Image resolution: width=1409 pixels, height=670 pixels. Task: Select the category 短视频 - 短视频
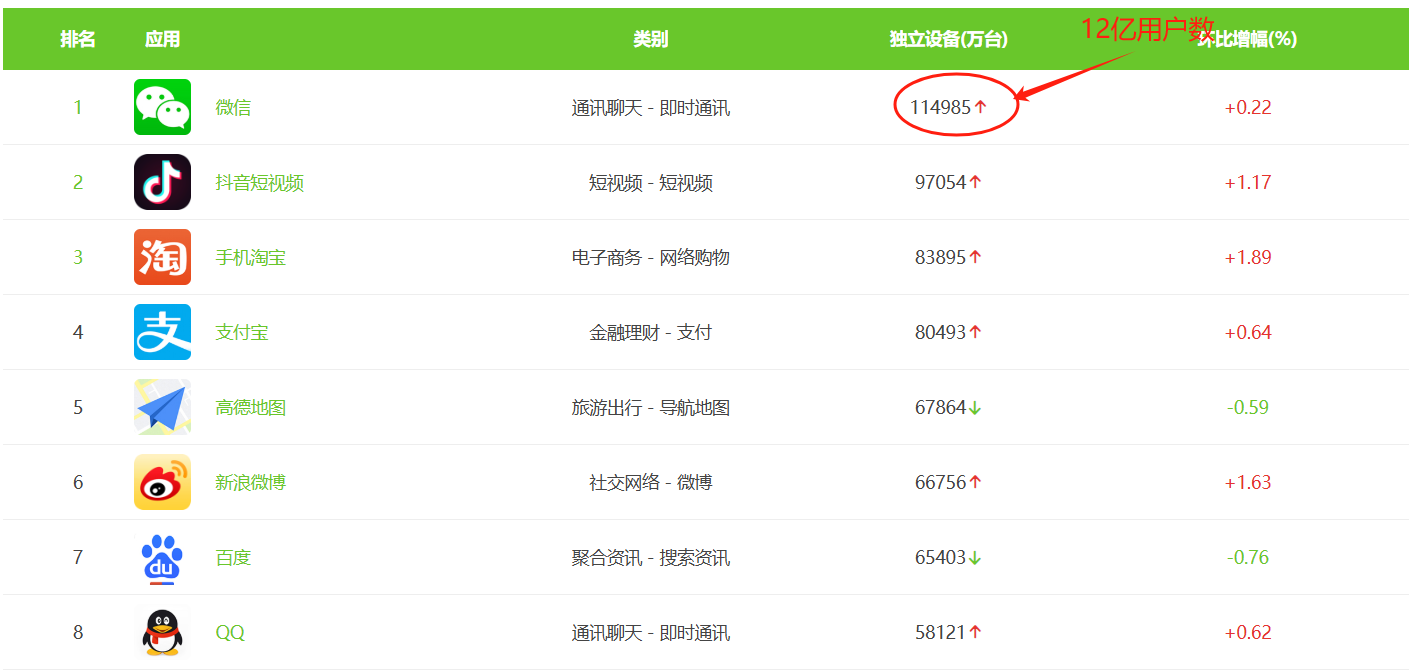point(651,182)
